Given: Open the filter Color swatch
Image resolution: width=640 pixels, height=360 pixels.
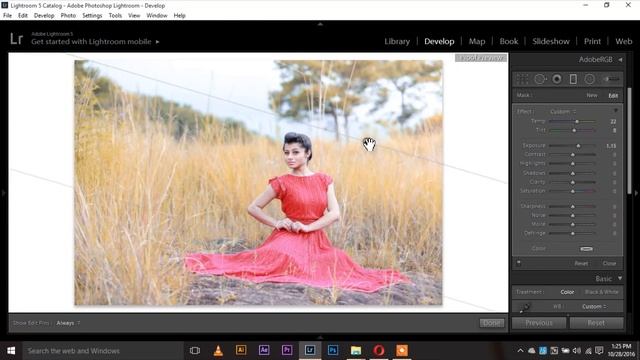Looking at the screenshot, I should [x=587, y=249].
